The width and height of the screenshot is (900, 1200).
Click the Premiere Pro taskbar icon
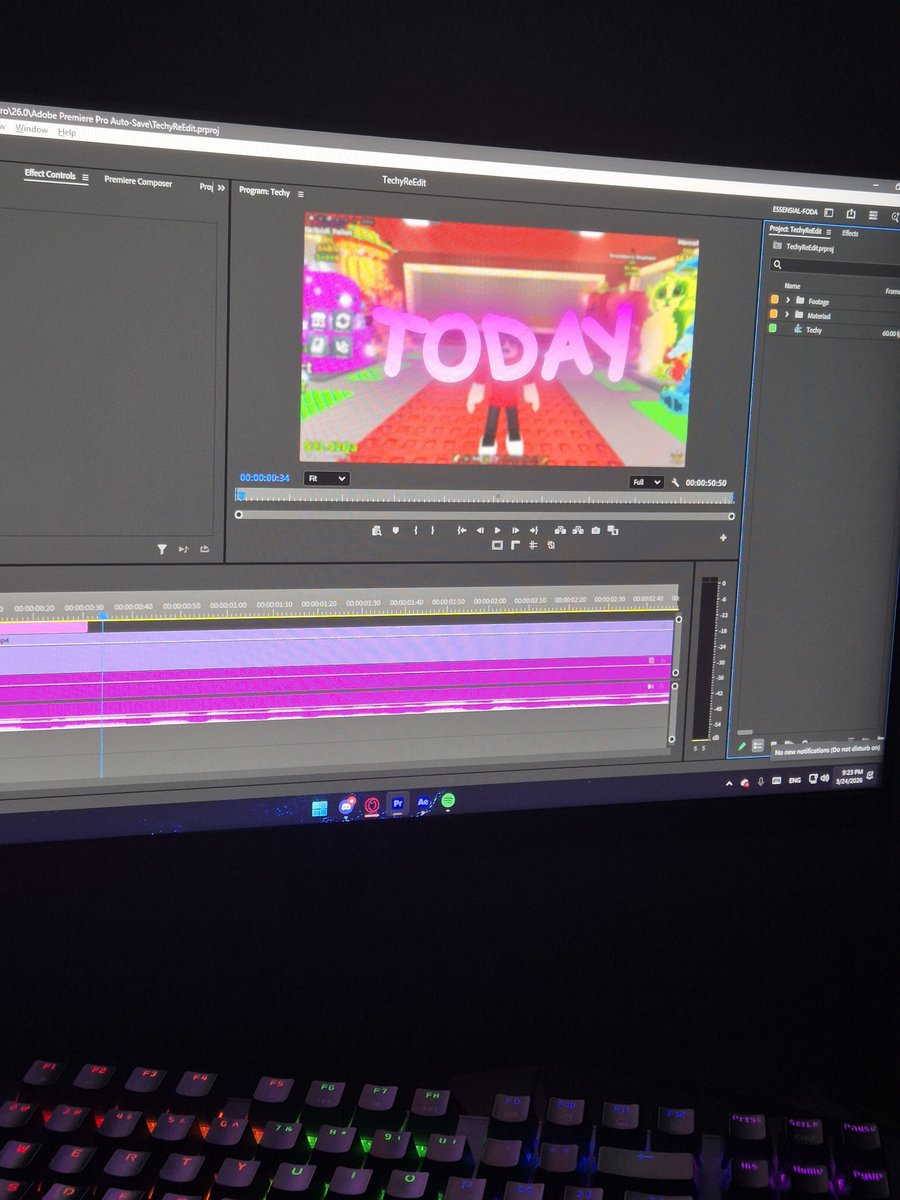[397, 803]
